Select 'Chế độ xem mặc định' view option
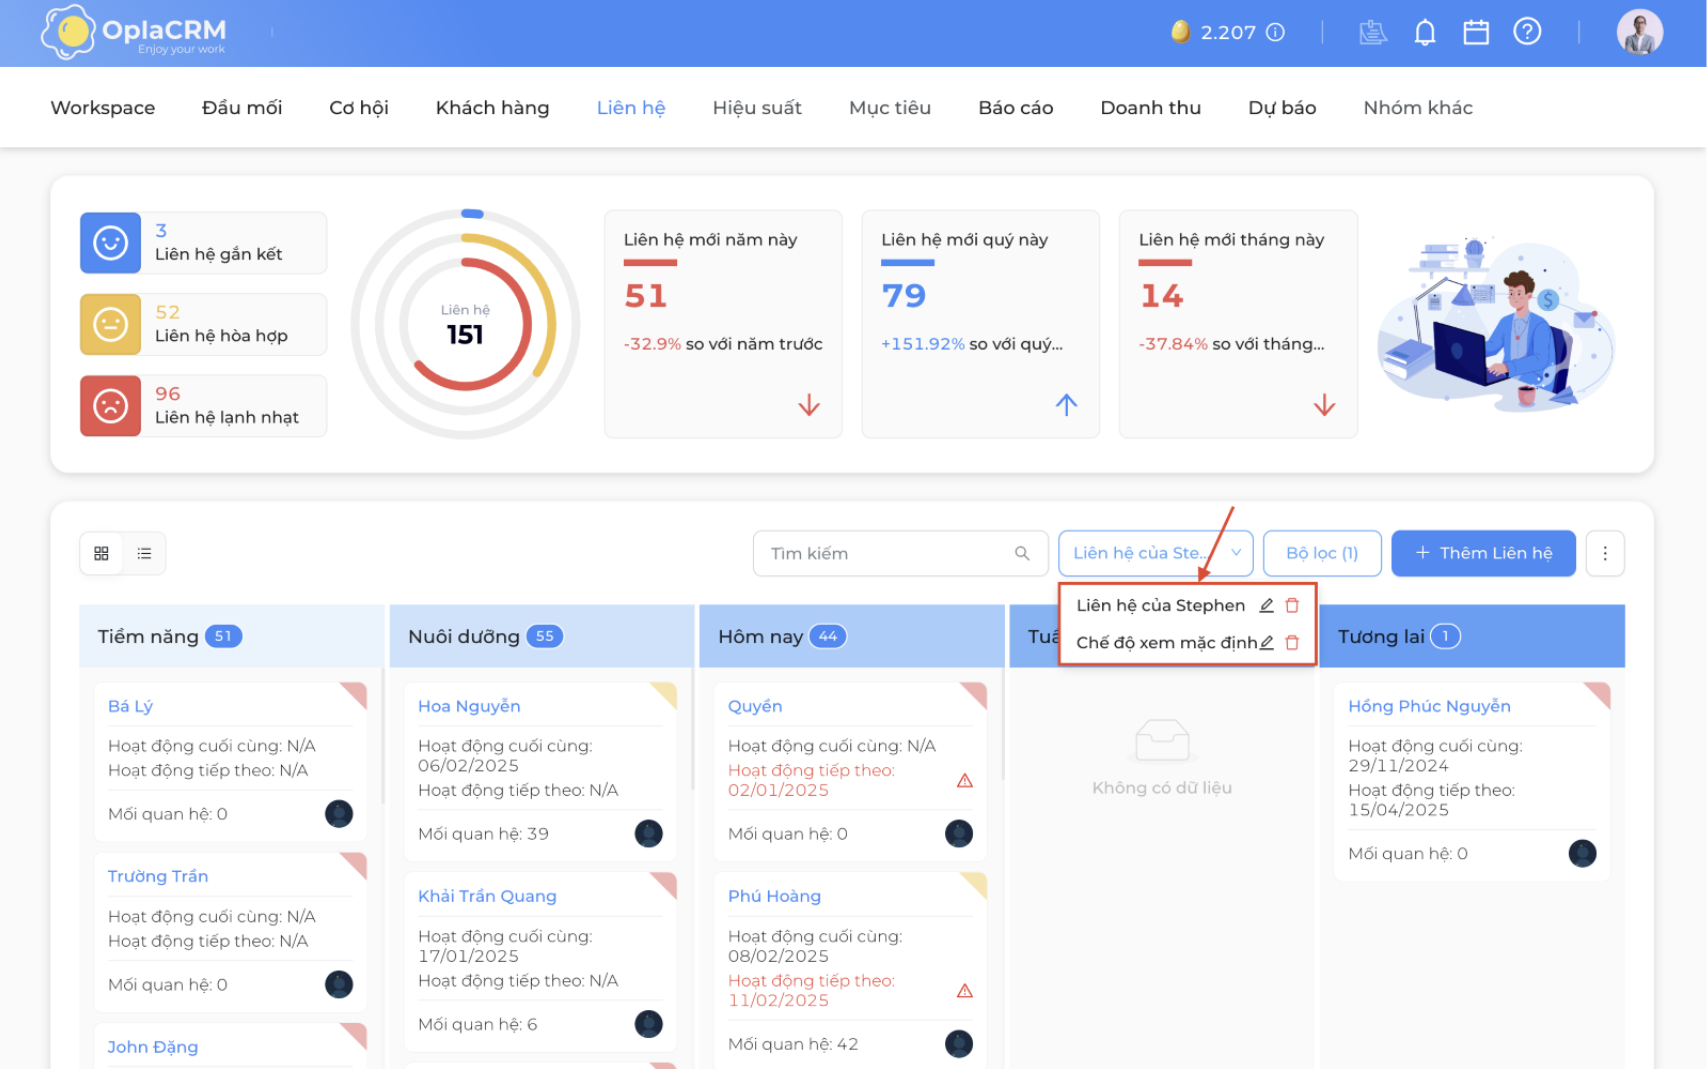The width and height of the screenshot is (1708, 1072). pos(1166,642)
